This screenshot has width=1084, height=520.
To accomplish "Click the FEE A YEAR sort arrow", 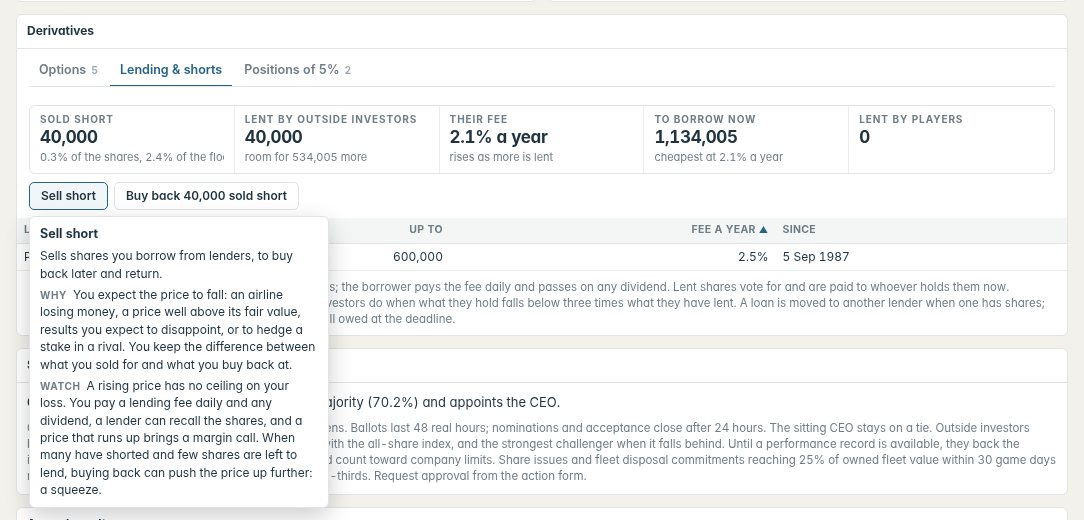I will [x=763, y=230].
